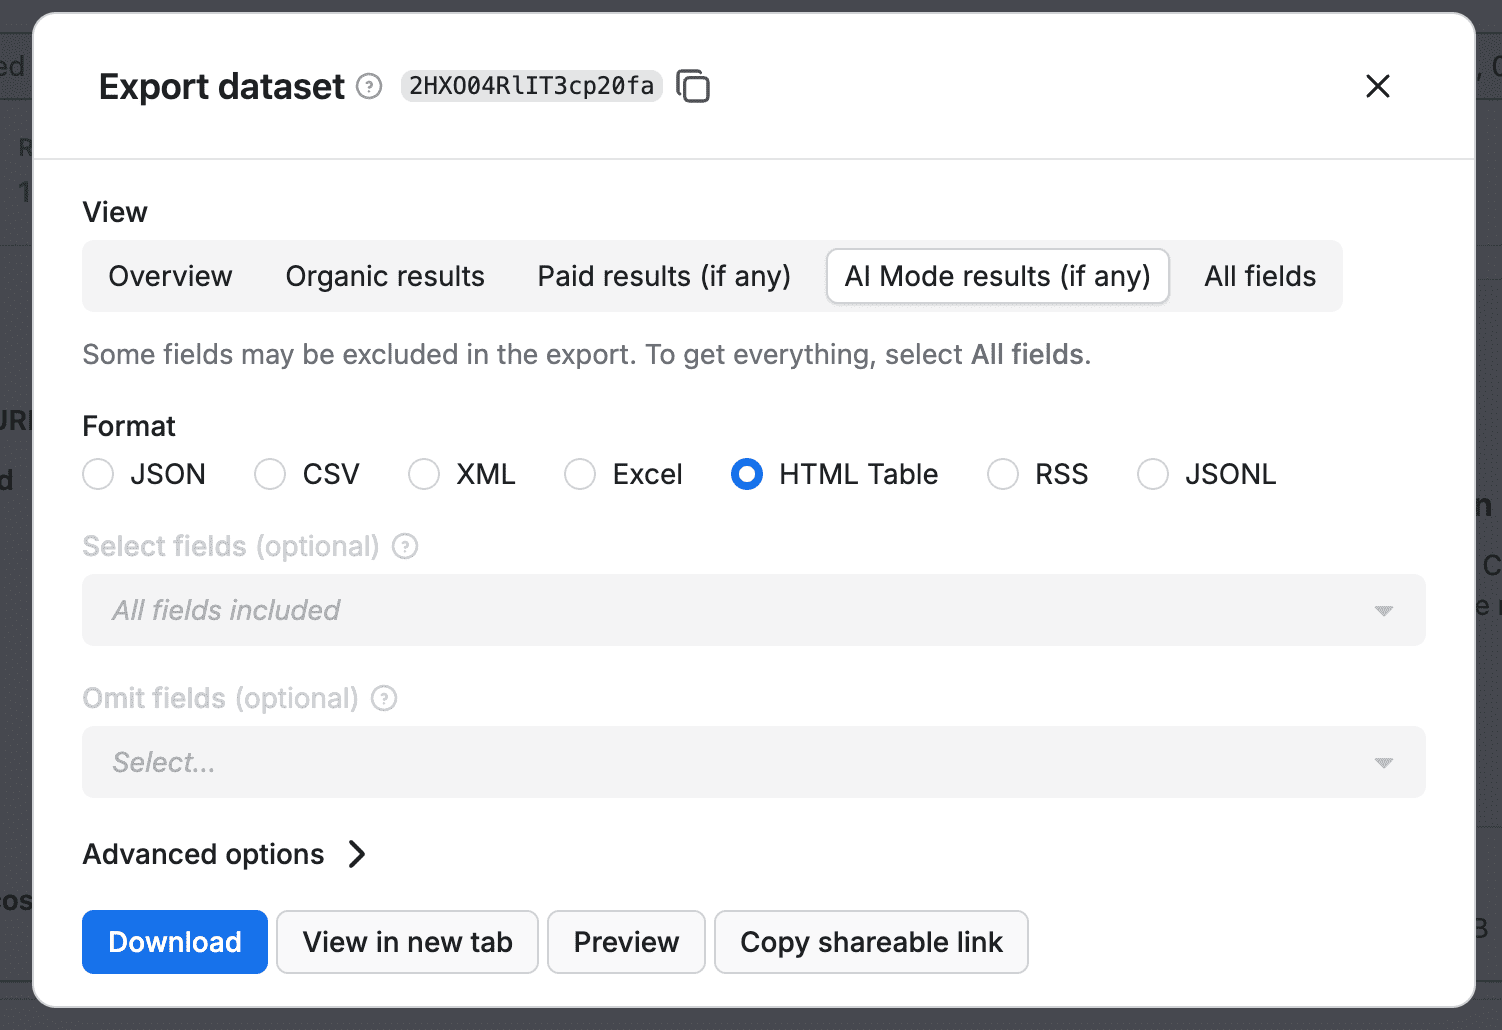The width and height of the screenshot is (1502, 1030).
Task: Open the All fields view tab
Action: click(x=1259, y=276)
